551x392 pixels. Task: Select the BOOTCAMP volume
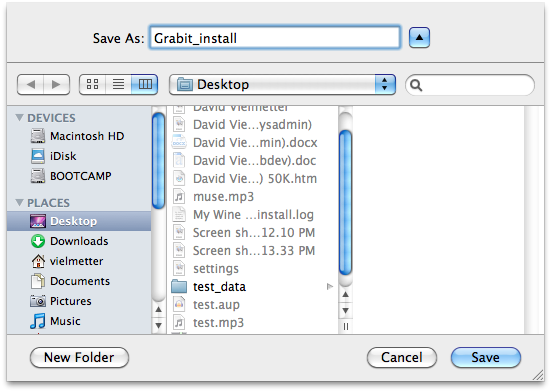(71, 176)
